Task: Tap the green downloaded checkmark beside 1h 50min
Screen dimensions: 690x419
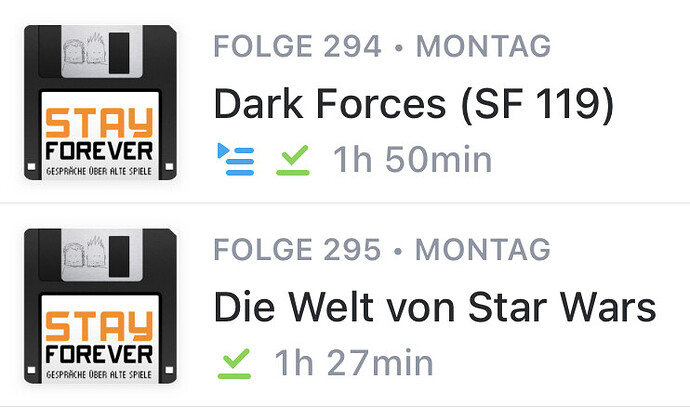Action: coord(293,160)
